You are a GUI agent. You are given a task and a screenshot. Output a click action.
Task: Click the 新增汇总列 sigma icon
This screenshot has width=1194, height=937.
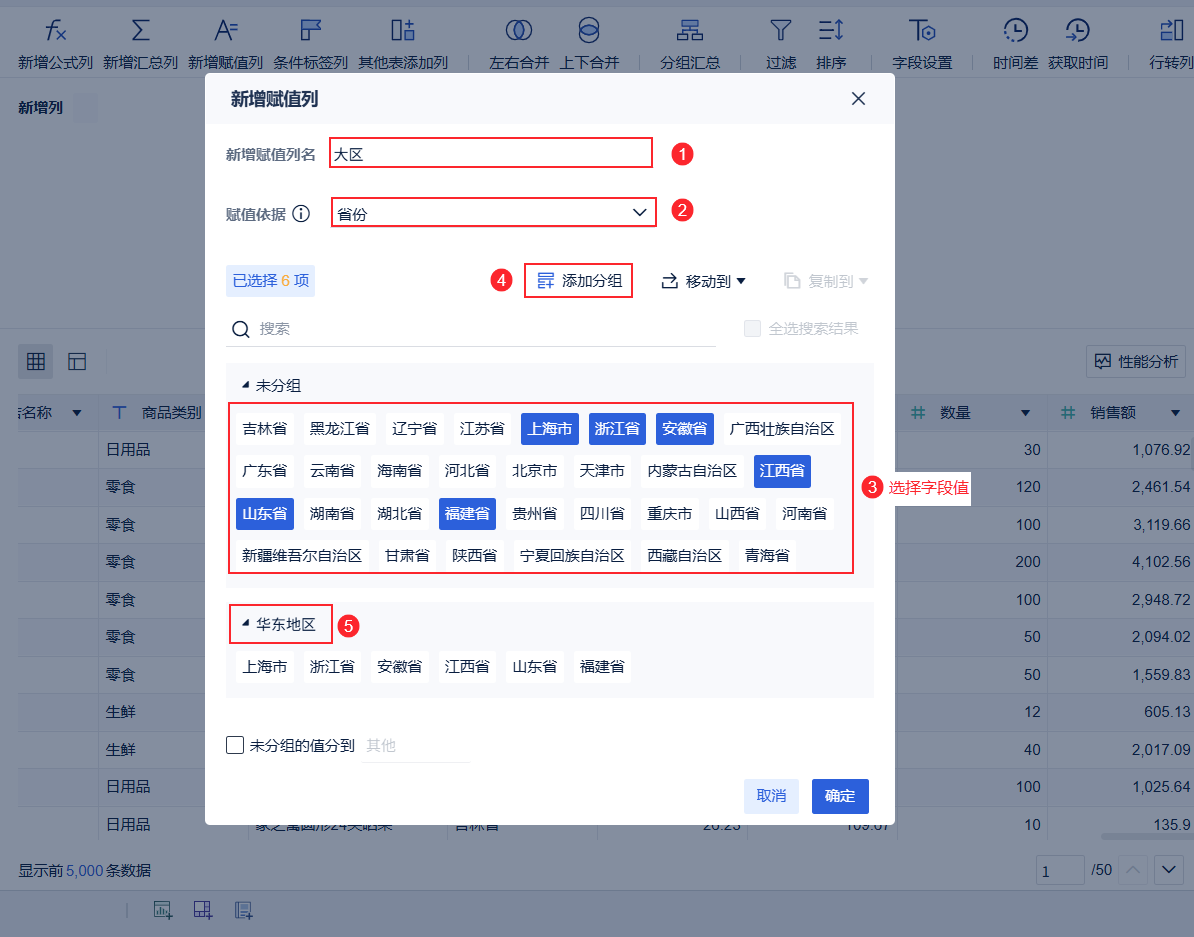click(141, 31)
